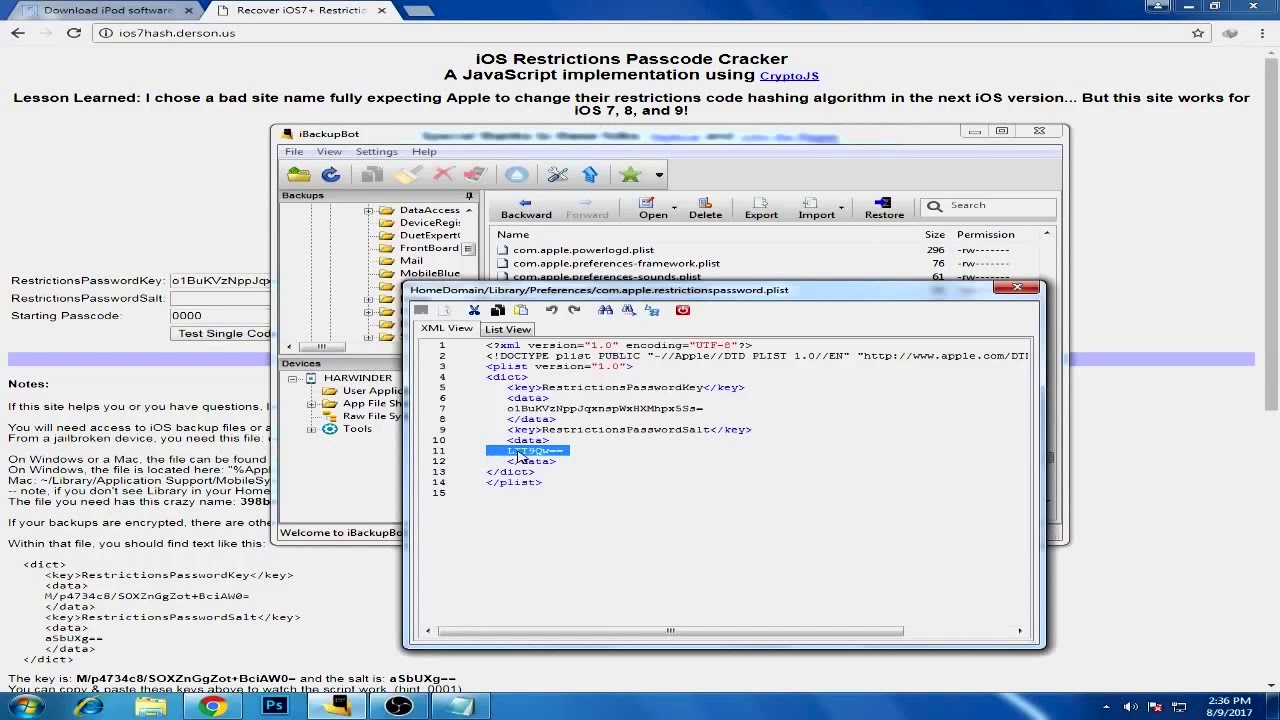Select Tools in the Devices tree
Screen dimensions: 1280x720
tap(357, 429)
